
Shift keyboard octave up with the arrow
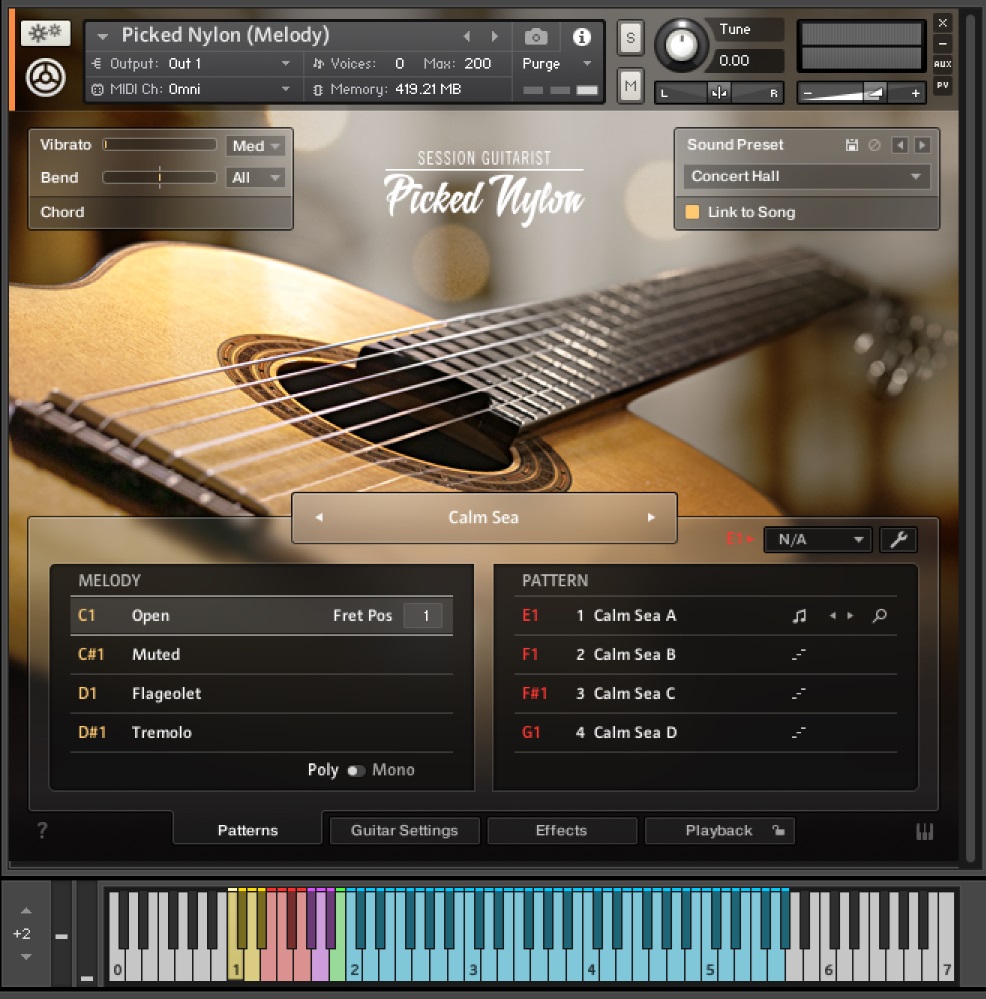pos(26,910)
